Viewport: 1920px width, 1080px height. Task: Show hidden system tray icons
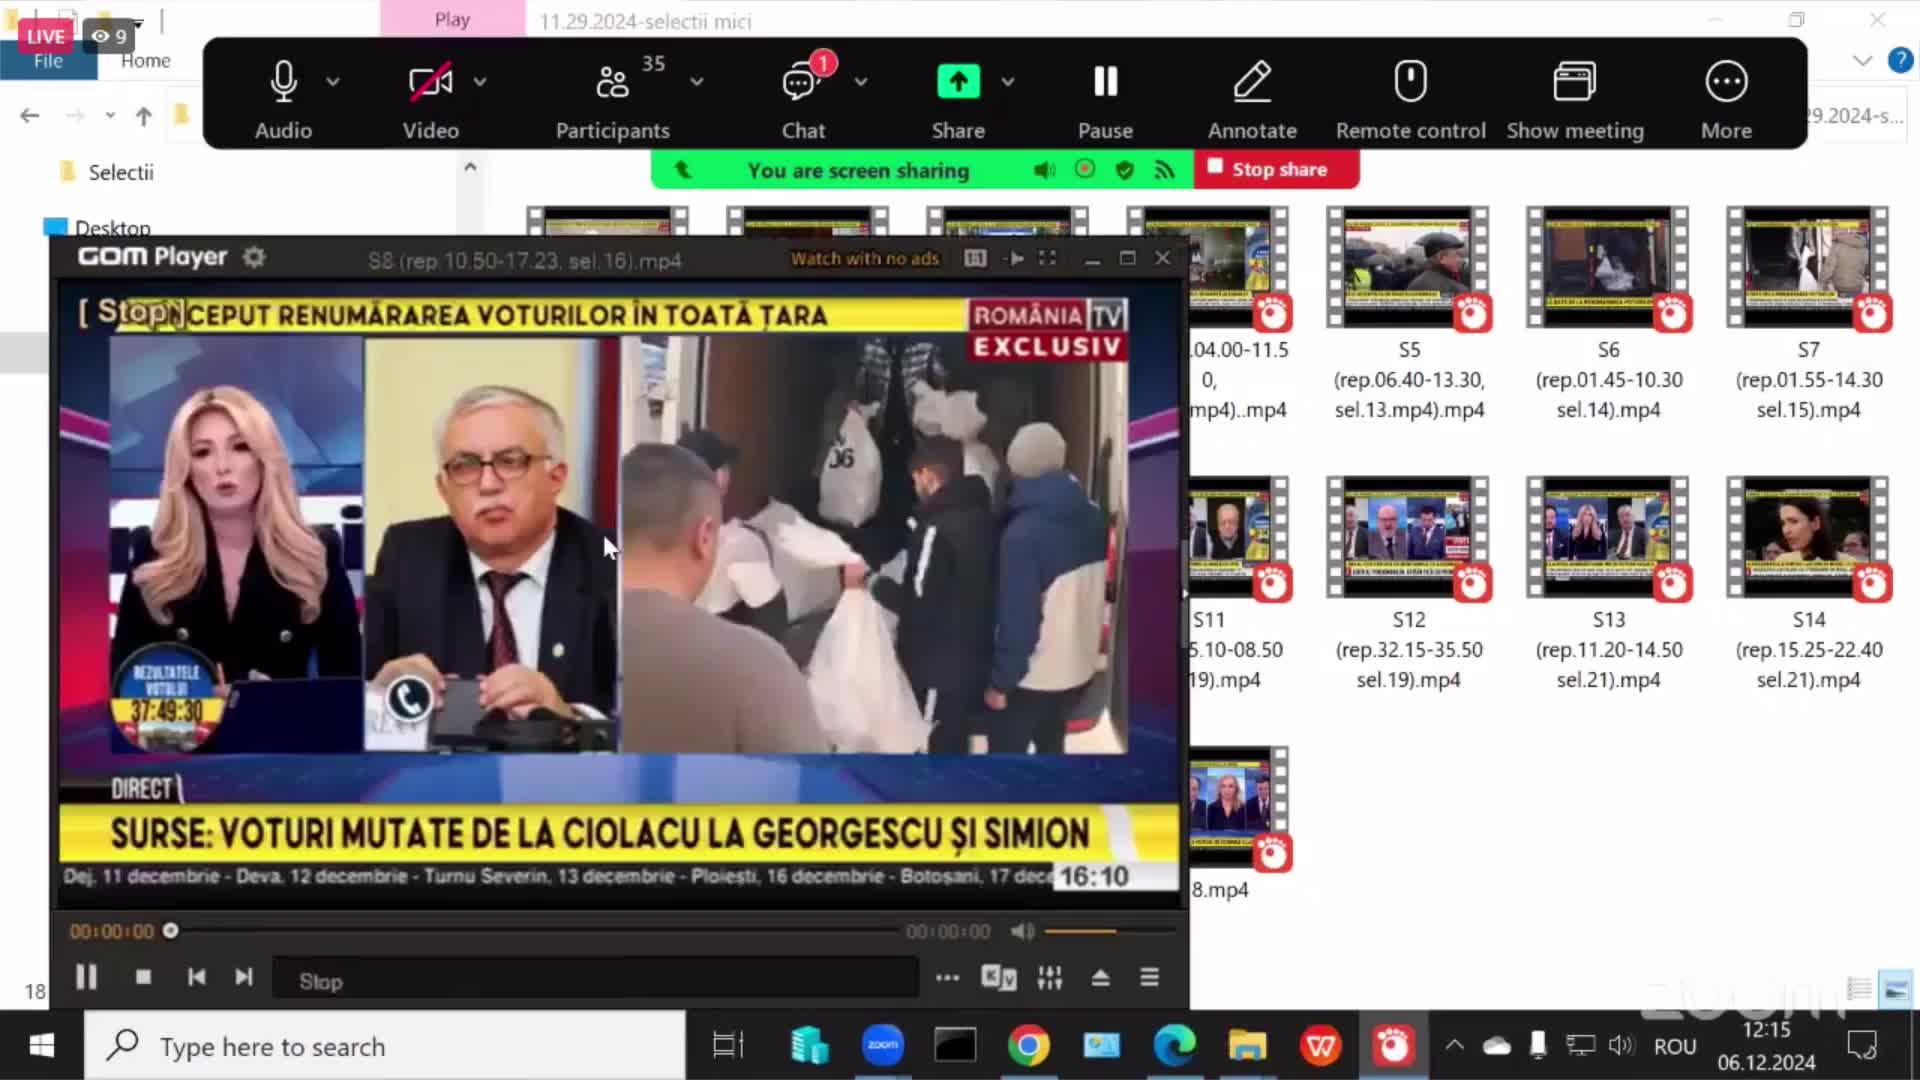tap(1455, 1046)
